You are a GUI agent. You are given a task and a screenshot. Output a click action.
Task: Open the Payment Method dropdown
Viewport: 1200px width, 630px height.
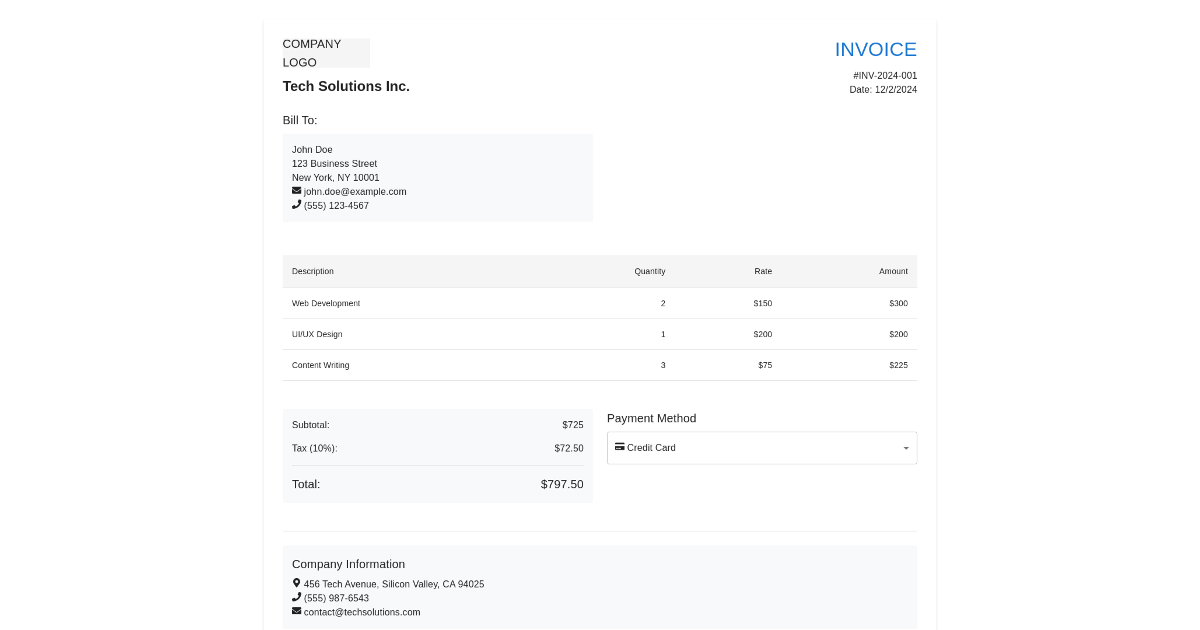coord(760,448)
